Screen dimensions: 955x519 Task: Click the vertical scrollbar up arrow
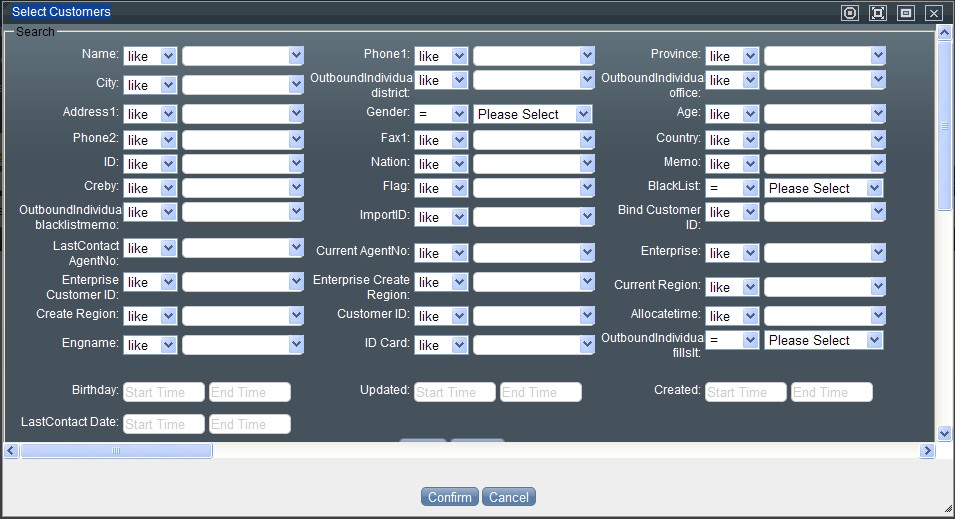tap(944, 33)
